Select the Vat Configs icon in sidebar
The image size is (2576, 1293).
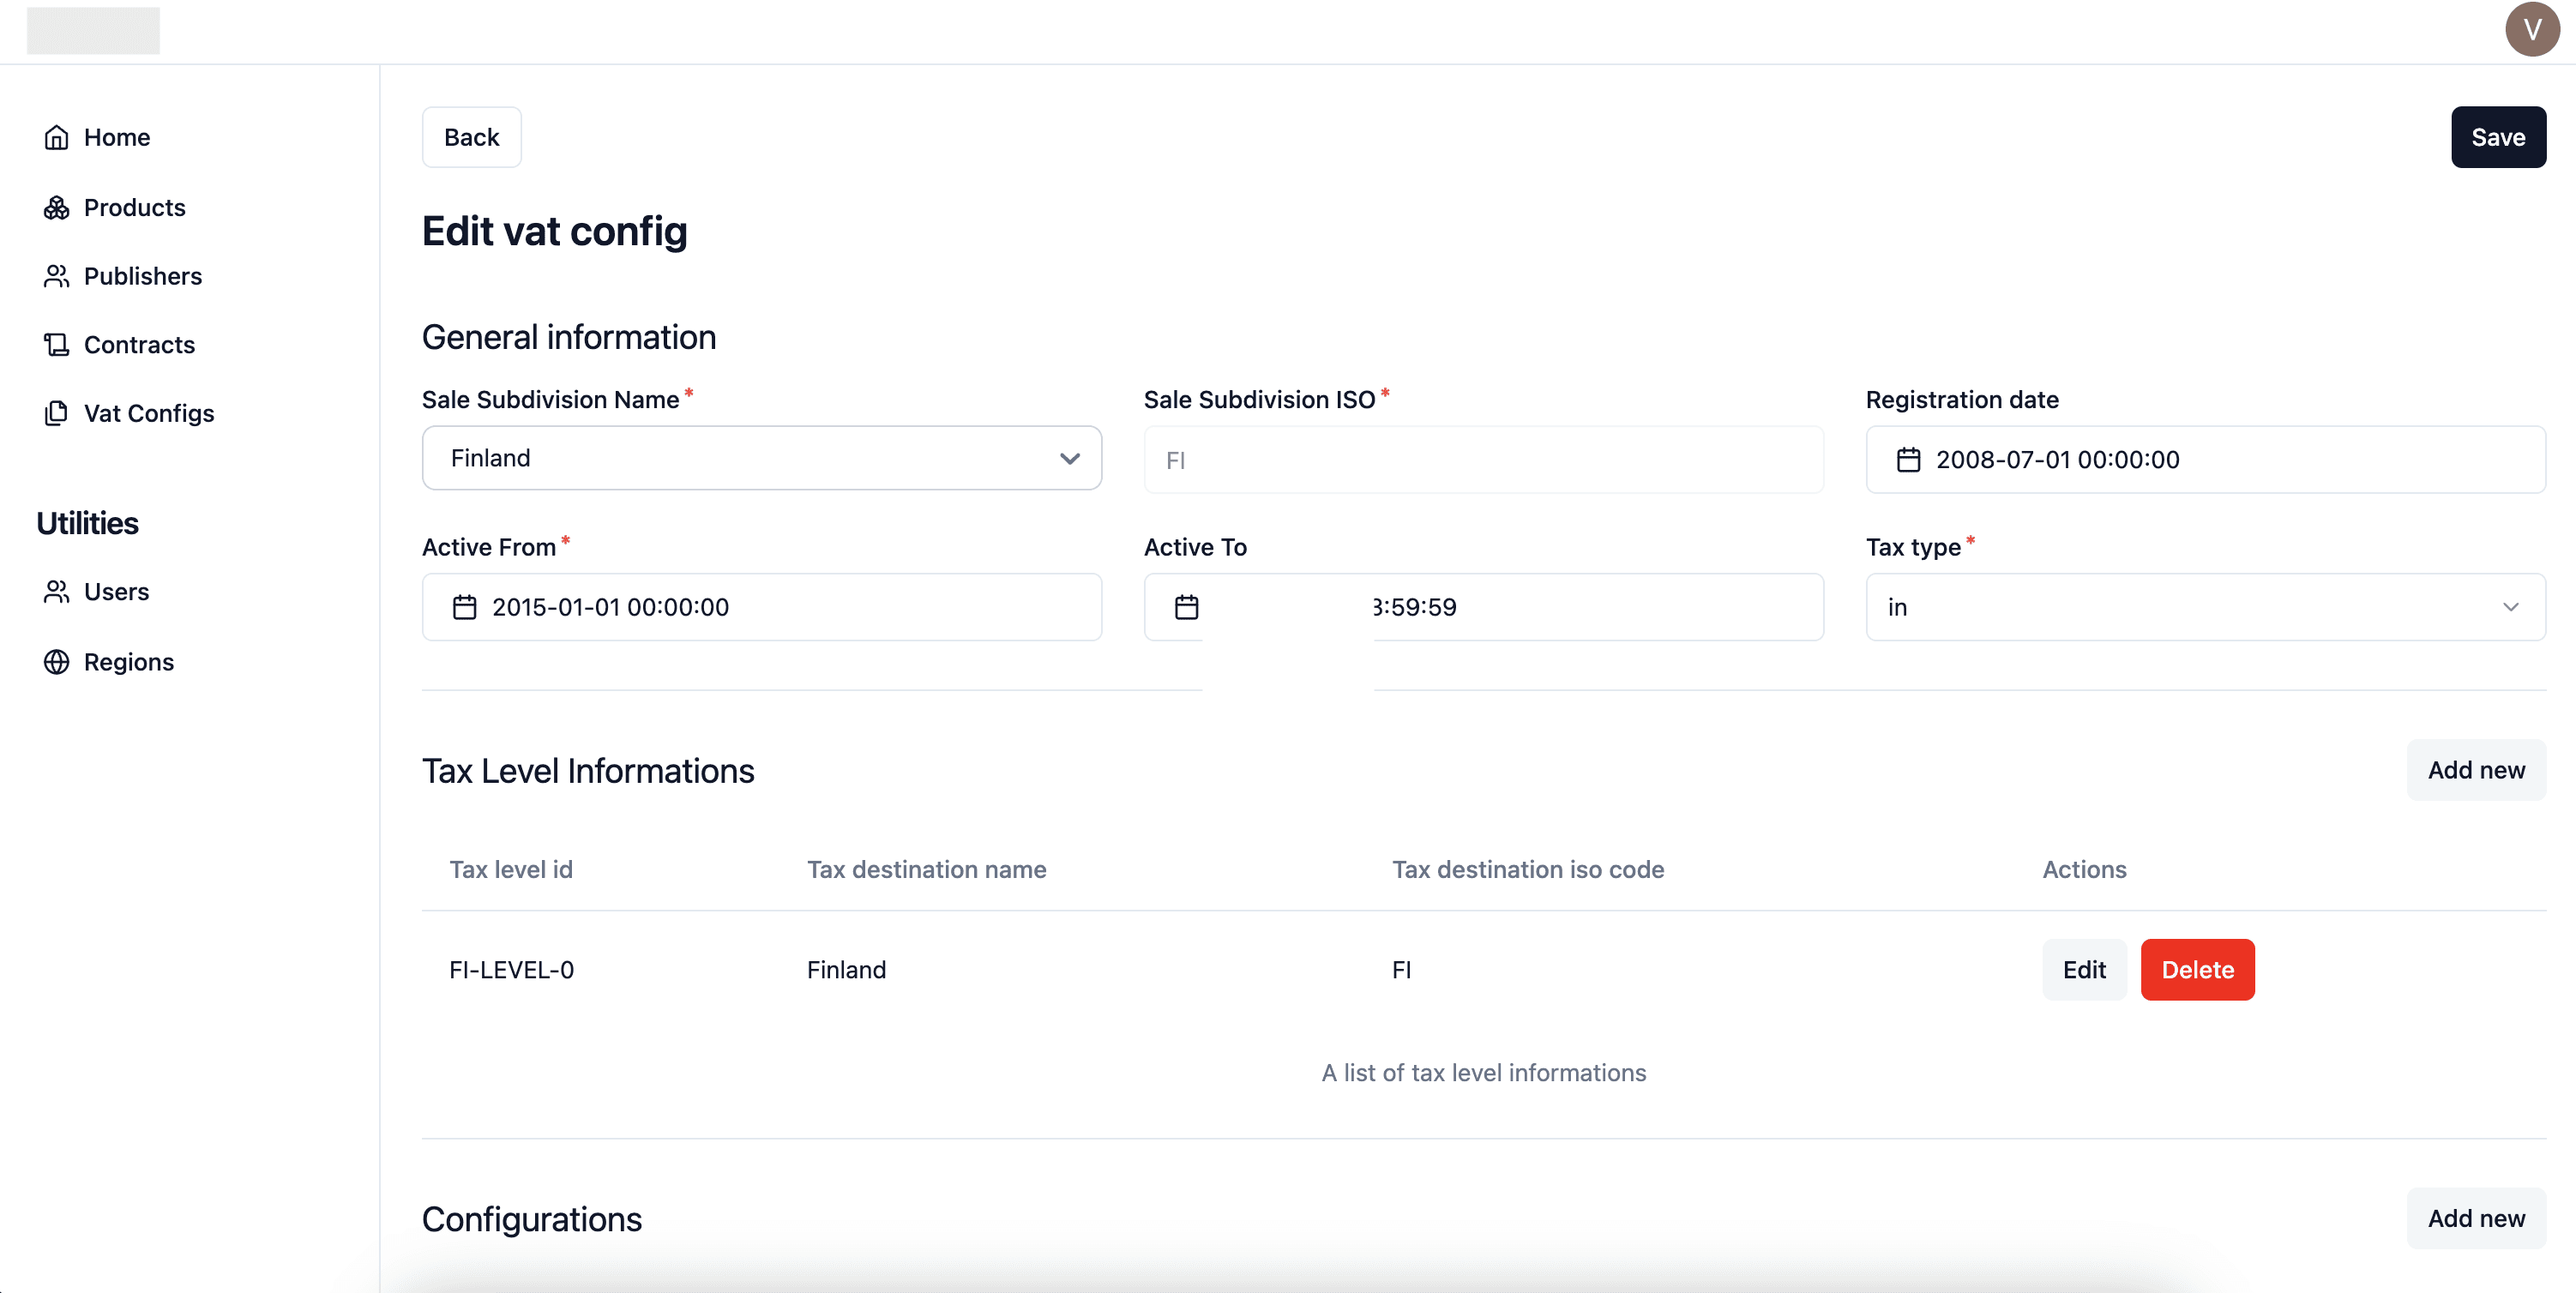57,413
